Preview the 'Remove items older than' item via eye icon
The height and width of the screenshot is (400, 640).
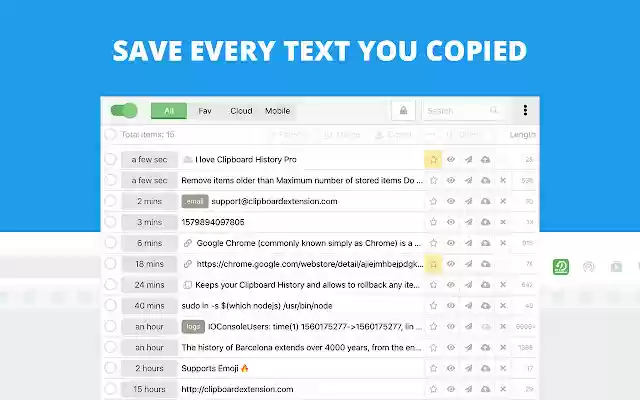tap(451, 180)
